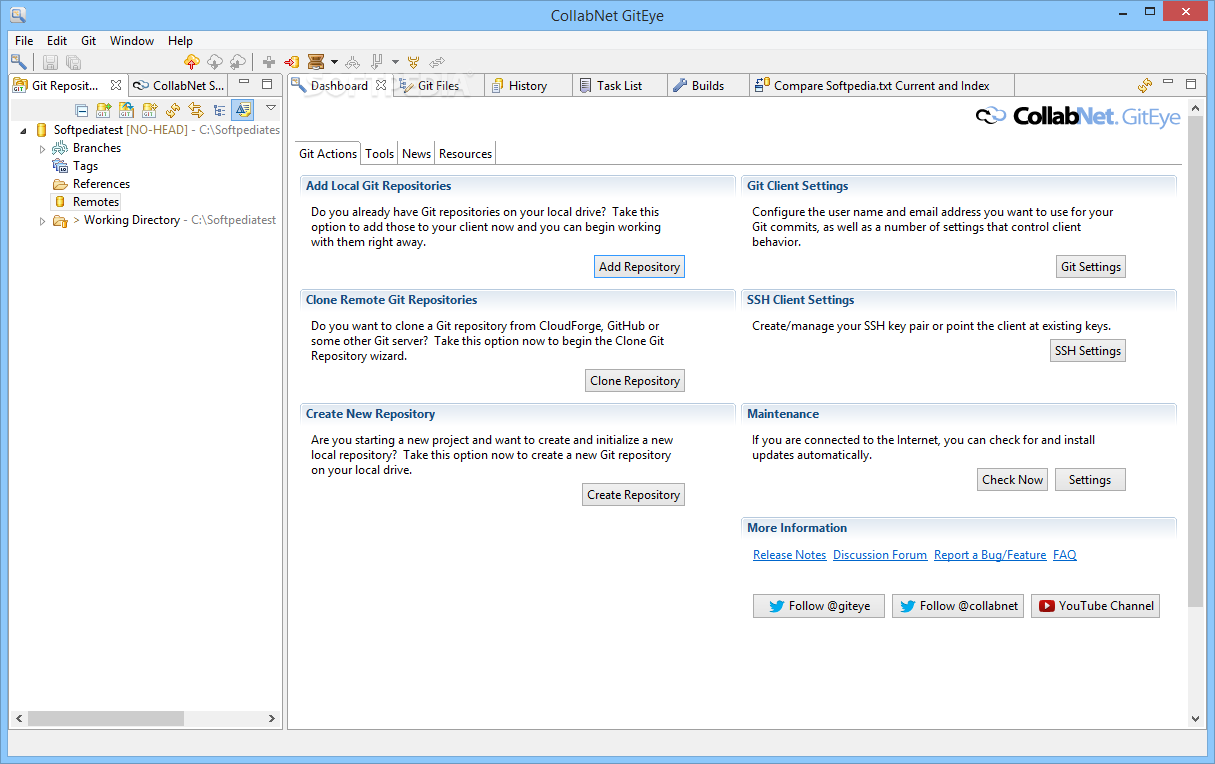
Task: Toggle highlighted Link with Editor icon
Action: pos(242,110)
